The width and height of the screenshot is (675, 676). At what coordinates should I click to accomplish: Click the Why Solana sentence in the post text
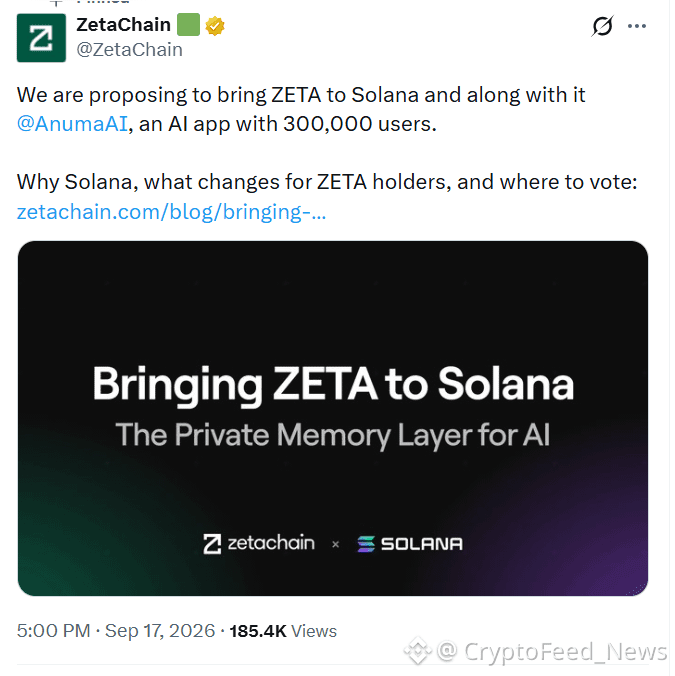point(327,182)
